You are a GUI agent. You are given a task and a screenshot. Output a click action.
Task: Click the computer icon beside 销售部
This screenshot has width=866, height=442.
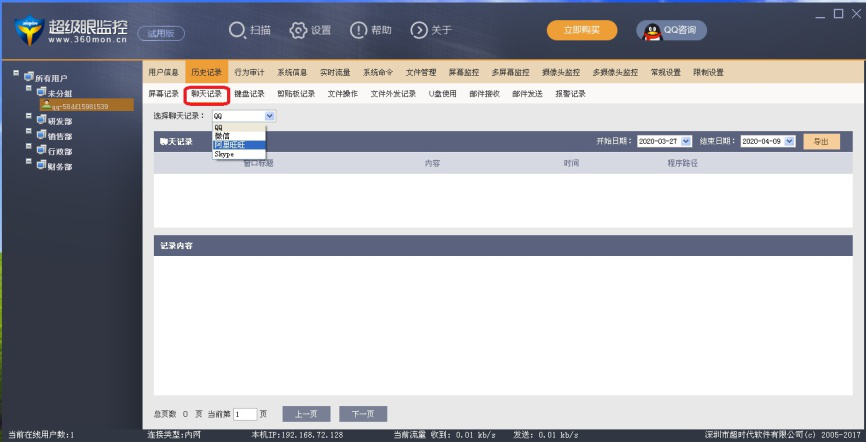(x=41, y=134)
